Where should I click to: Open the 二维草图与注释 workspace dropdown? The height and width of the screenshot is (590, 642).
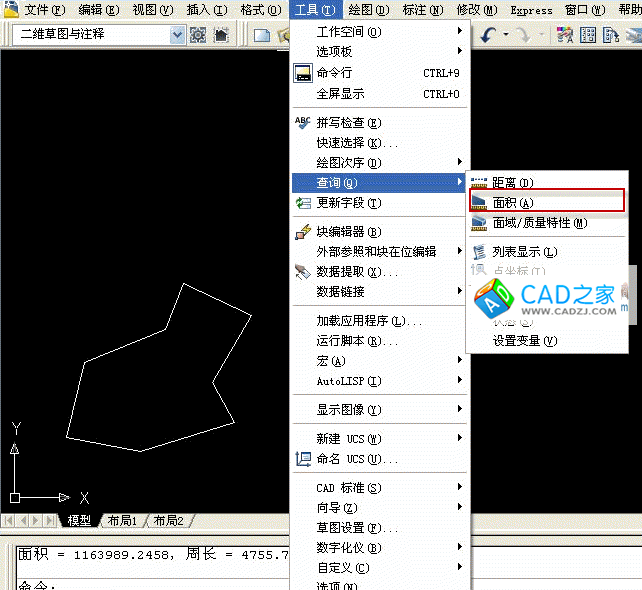pos(177,35)
